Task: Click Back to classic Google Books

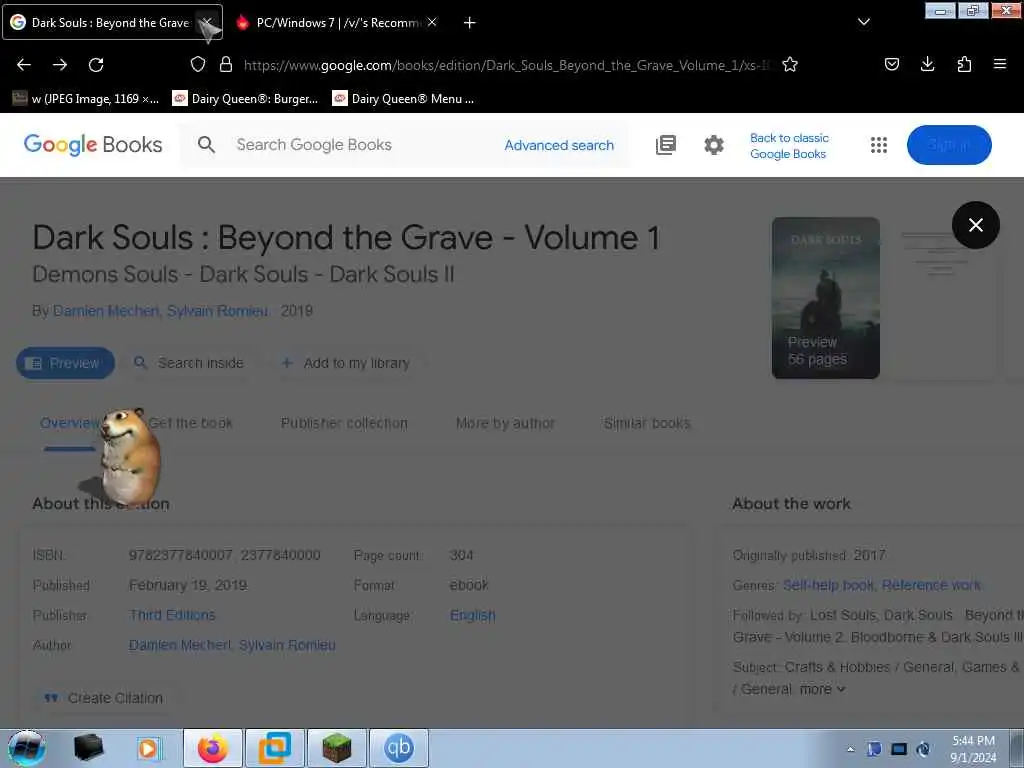Action: [x=789, y=146]
